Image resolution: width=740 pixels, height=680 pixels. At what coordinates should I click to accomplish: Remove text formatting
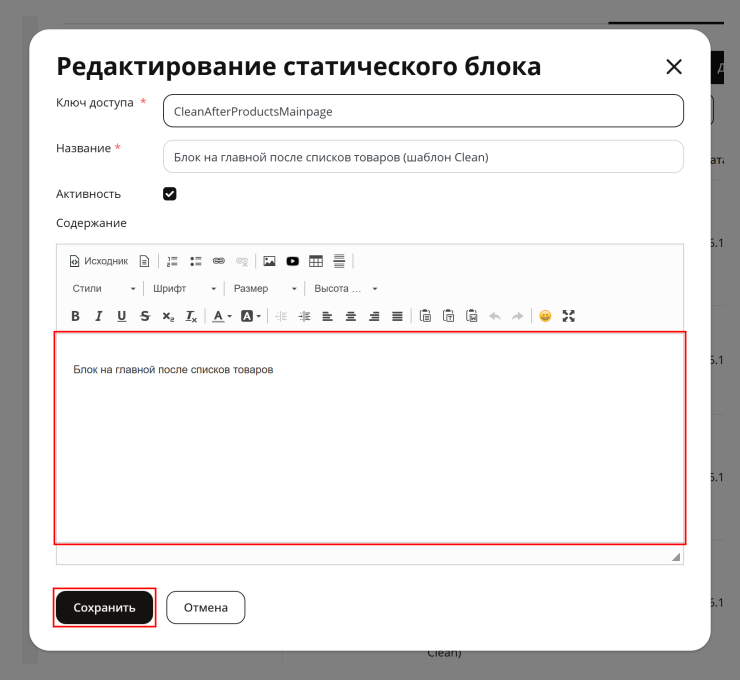point(191,316)
